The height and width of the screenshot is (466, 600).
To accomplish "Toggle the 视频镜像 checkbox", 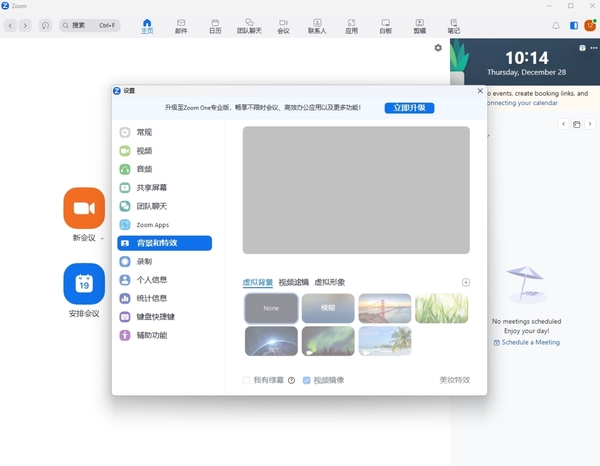I will (x=307, y=380).
